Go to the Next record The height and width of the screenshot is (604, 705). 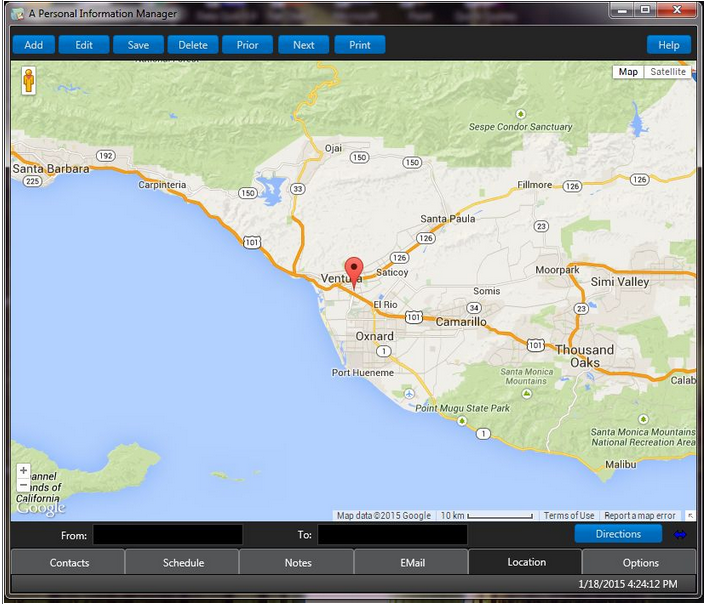click(303, 45)
